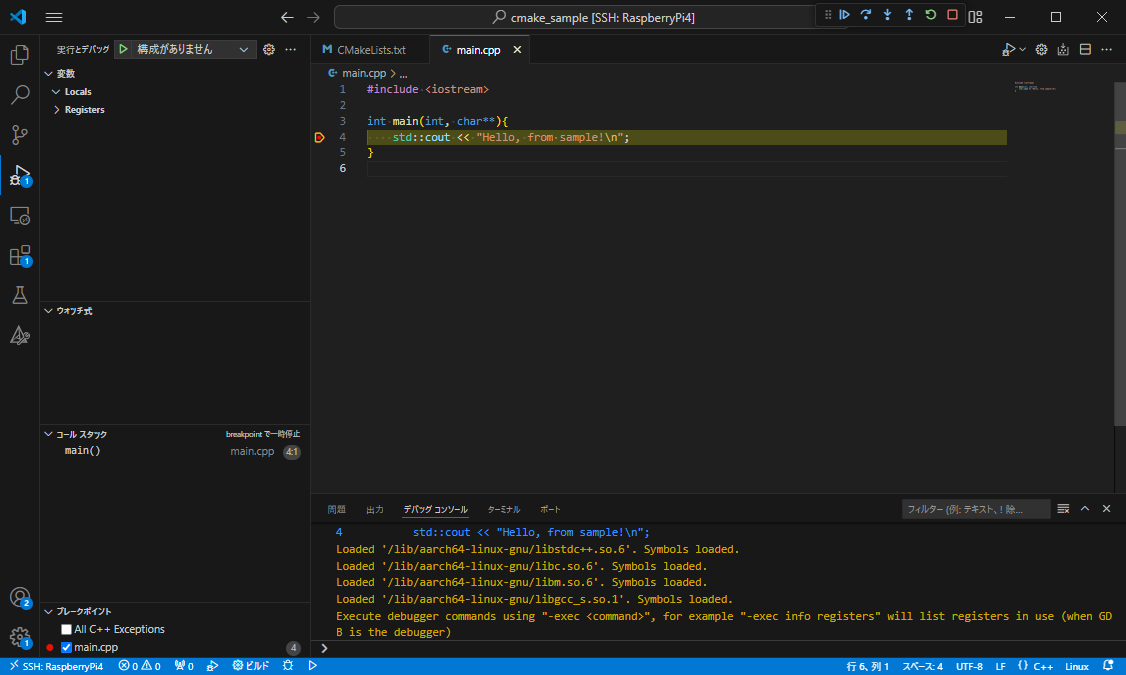Grab the debug toolbar drag handle
This screenshot has width=1126, height=675.
(x=827, y=15)
